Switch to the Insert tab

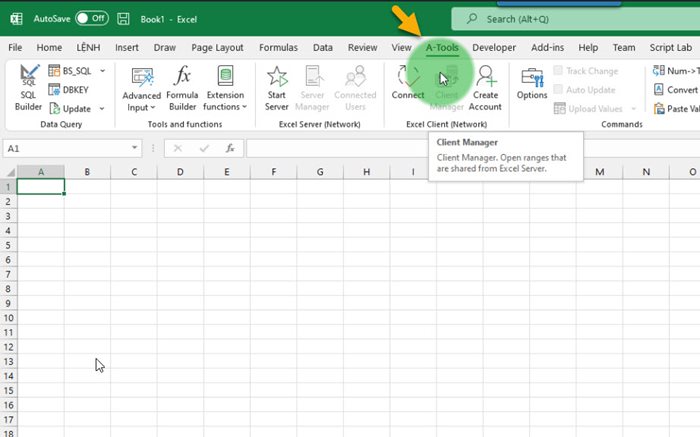pos(126,47)
